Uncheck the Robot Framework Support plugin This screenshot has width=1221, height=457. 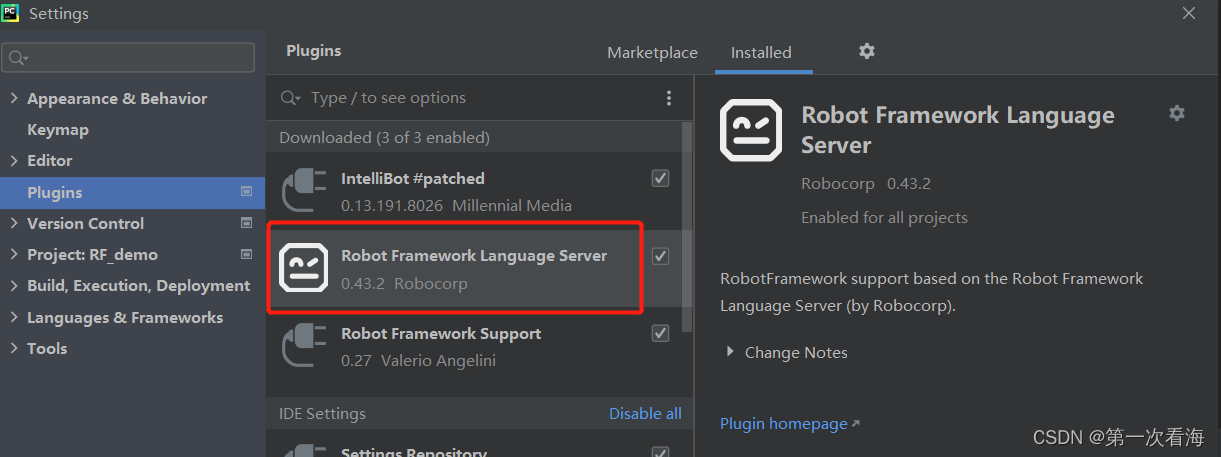pos(660,333)
